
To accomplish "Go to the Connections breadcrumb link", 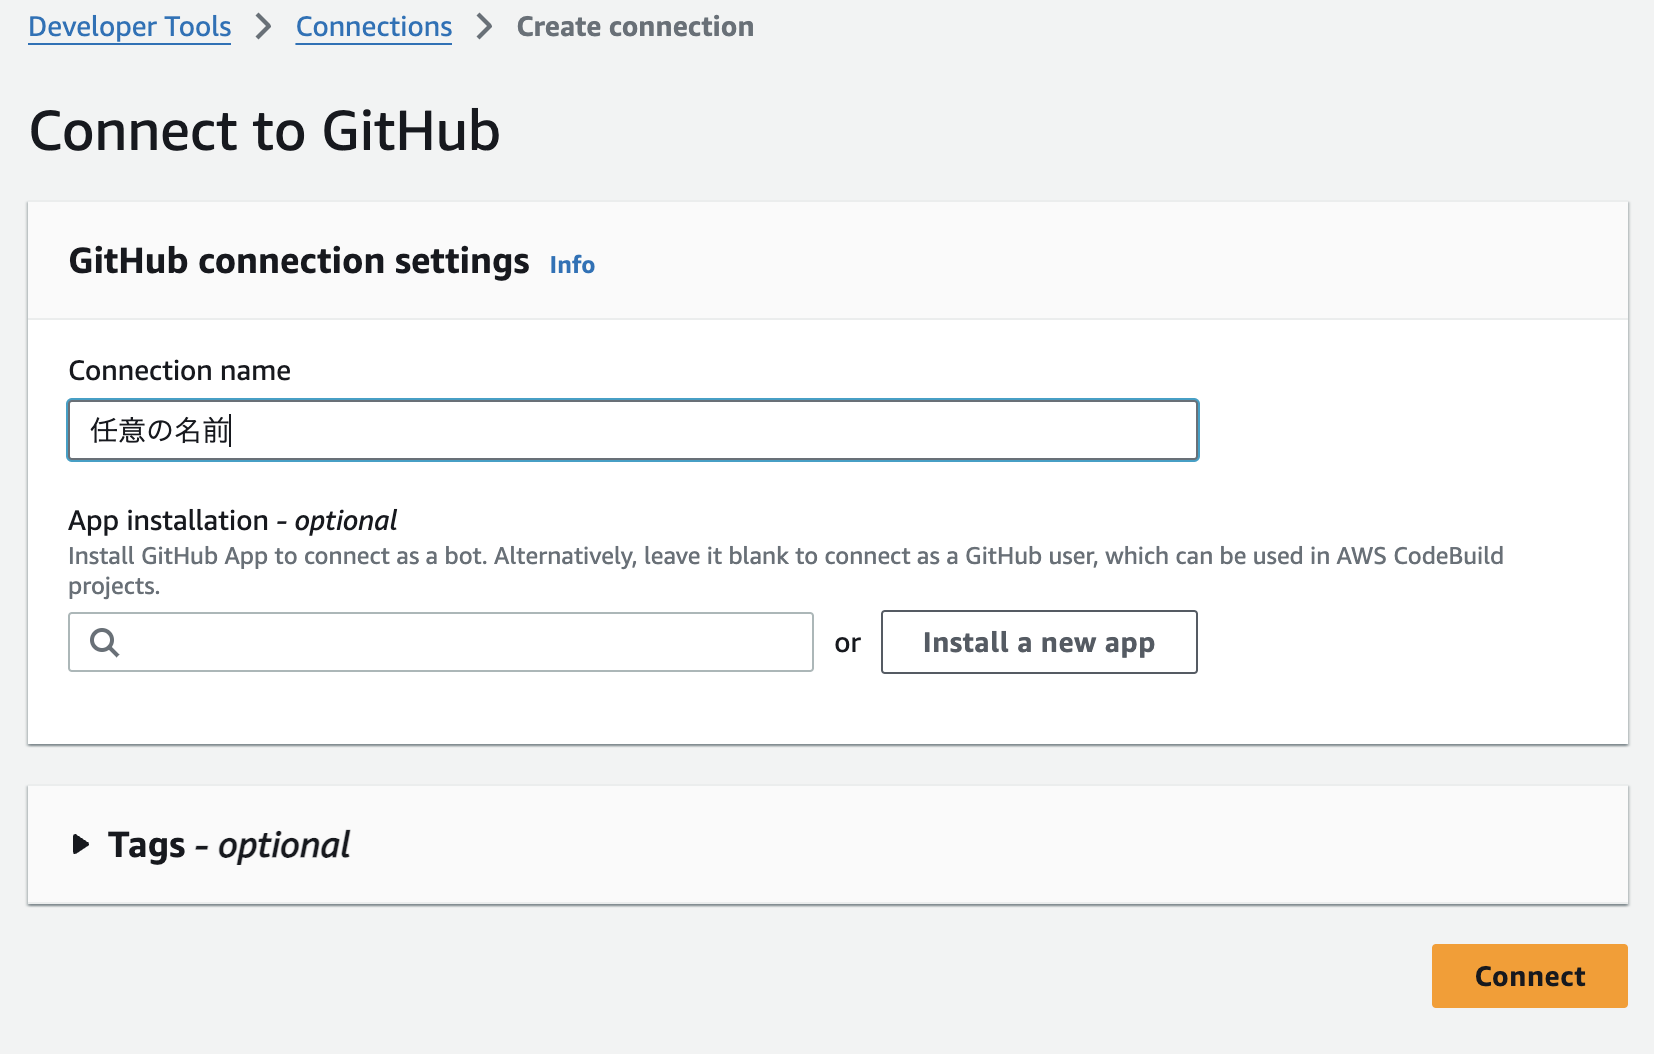I will click(374, 27).
